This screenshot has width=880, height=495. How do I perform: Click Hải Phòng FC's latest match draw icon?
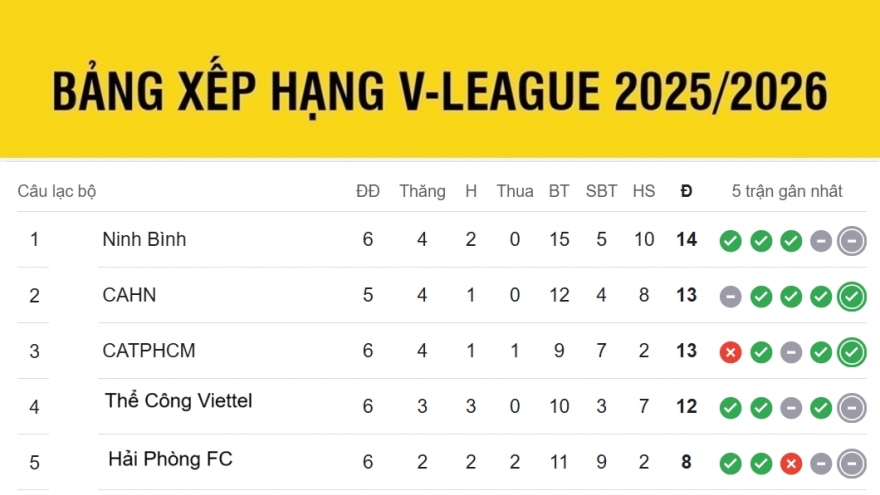click(x=852, y=464)
